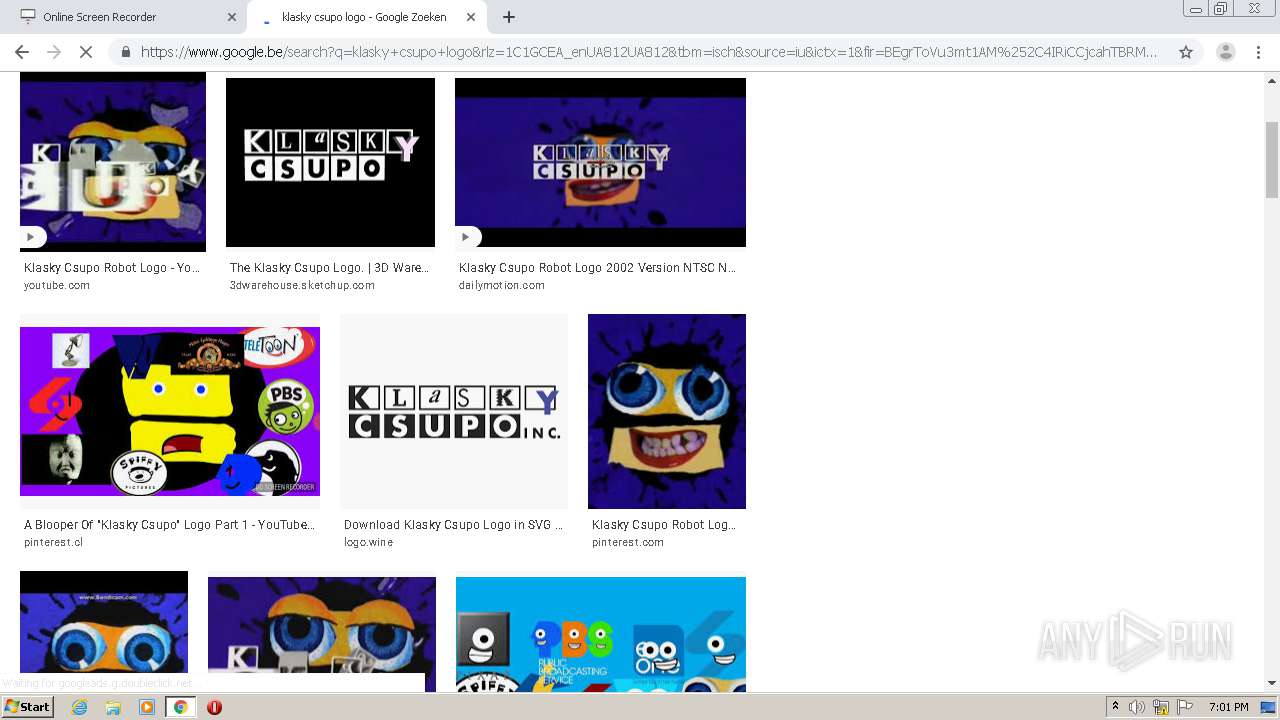Click the address bar URL
The image size is (1280, 720).
tap(649, 52)
